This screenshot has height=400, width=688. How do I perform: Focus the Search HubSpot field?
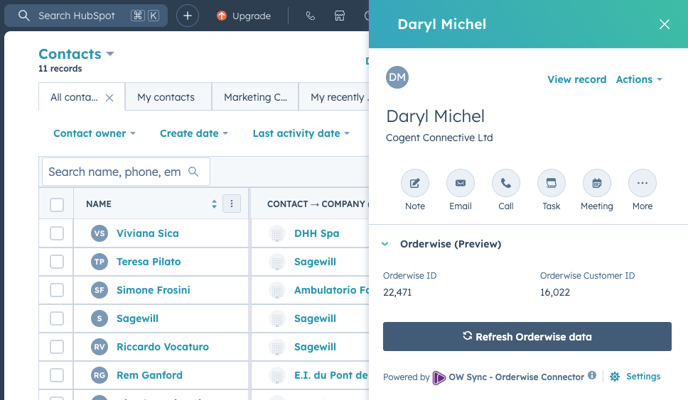[x=86, y=16]
